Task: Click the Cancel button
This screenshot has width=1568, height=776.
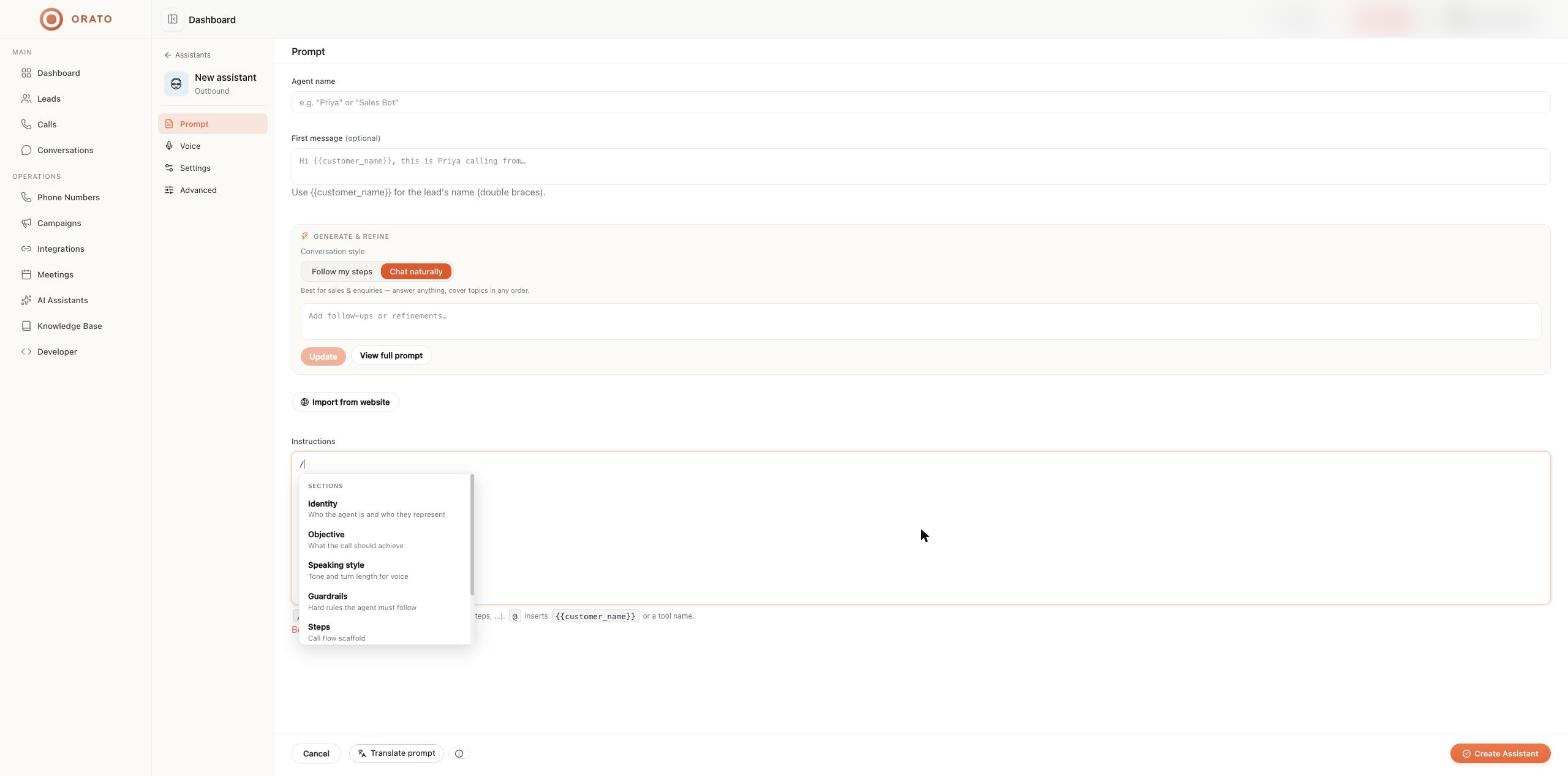Action: (x=316, y=754)
